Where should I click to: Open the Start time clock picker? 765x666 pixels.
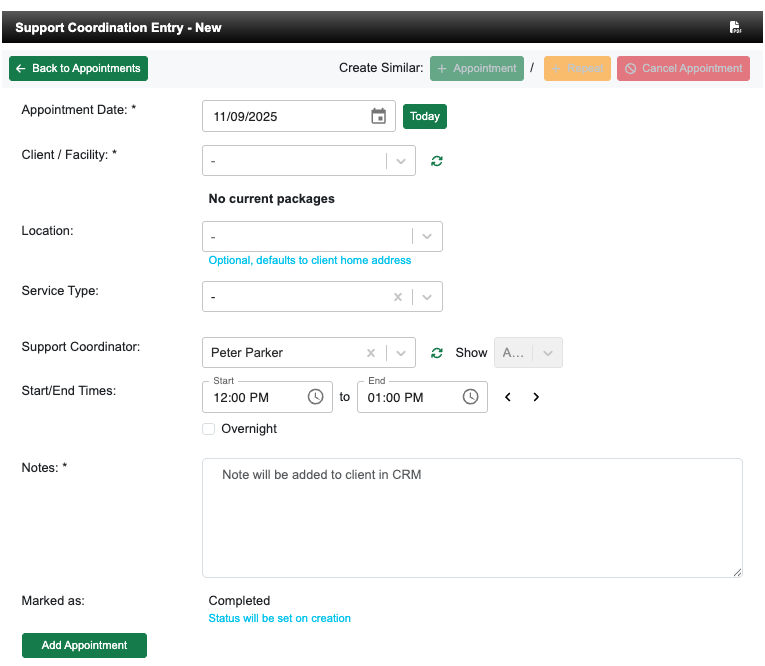[x=316, y=397]
